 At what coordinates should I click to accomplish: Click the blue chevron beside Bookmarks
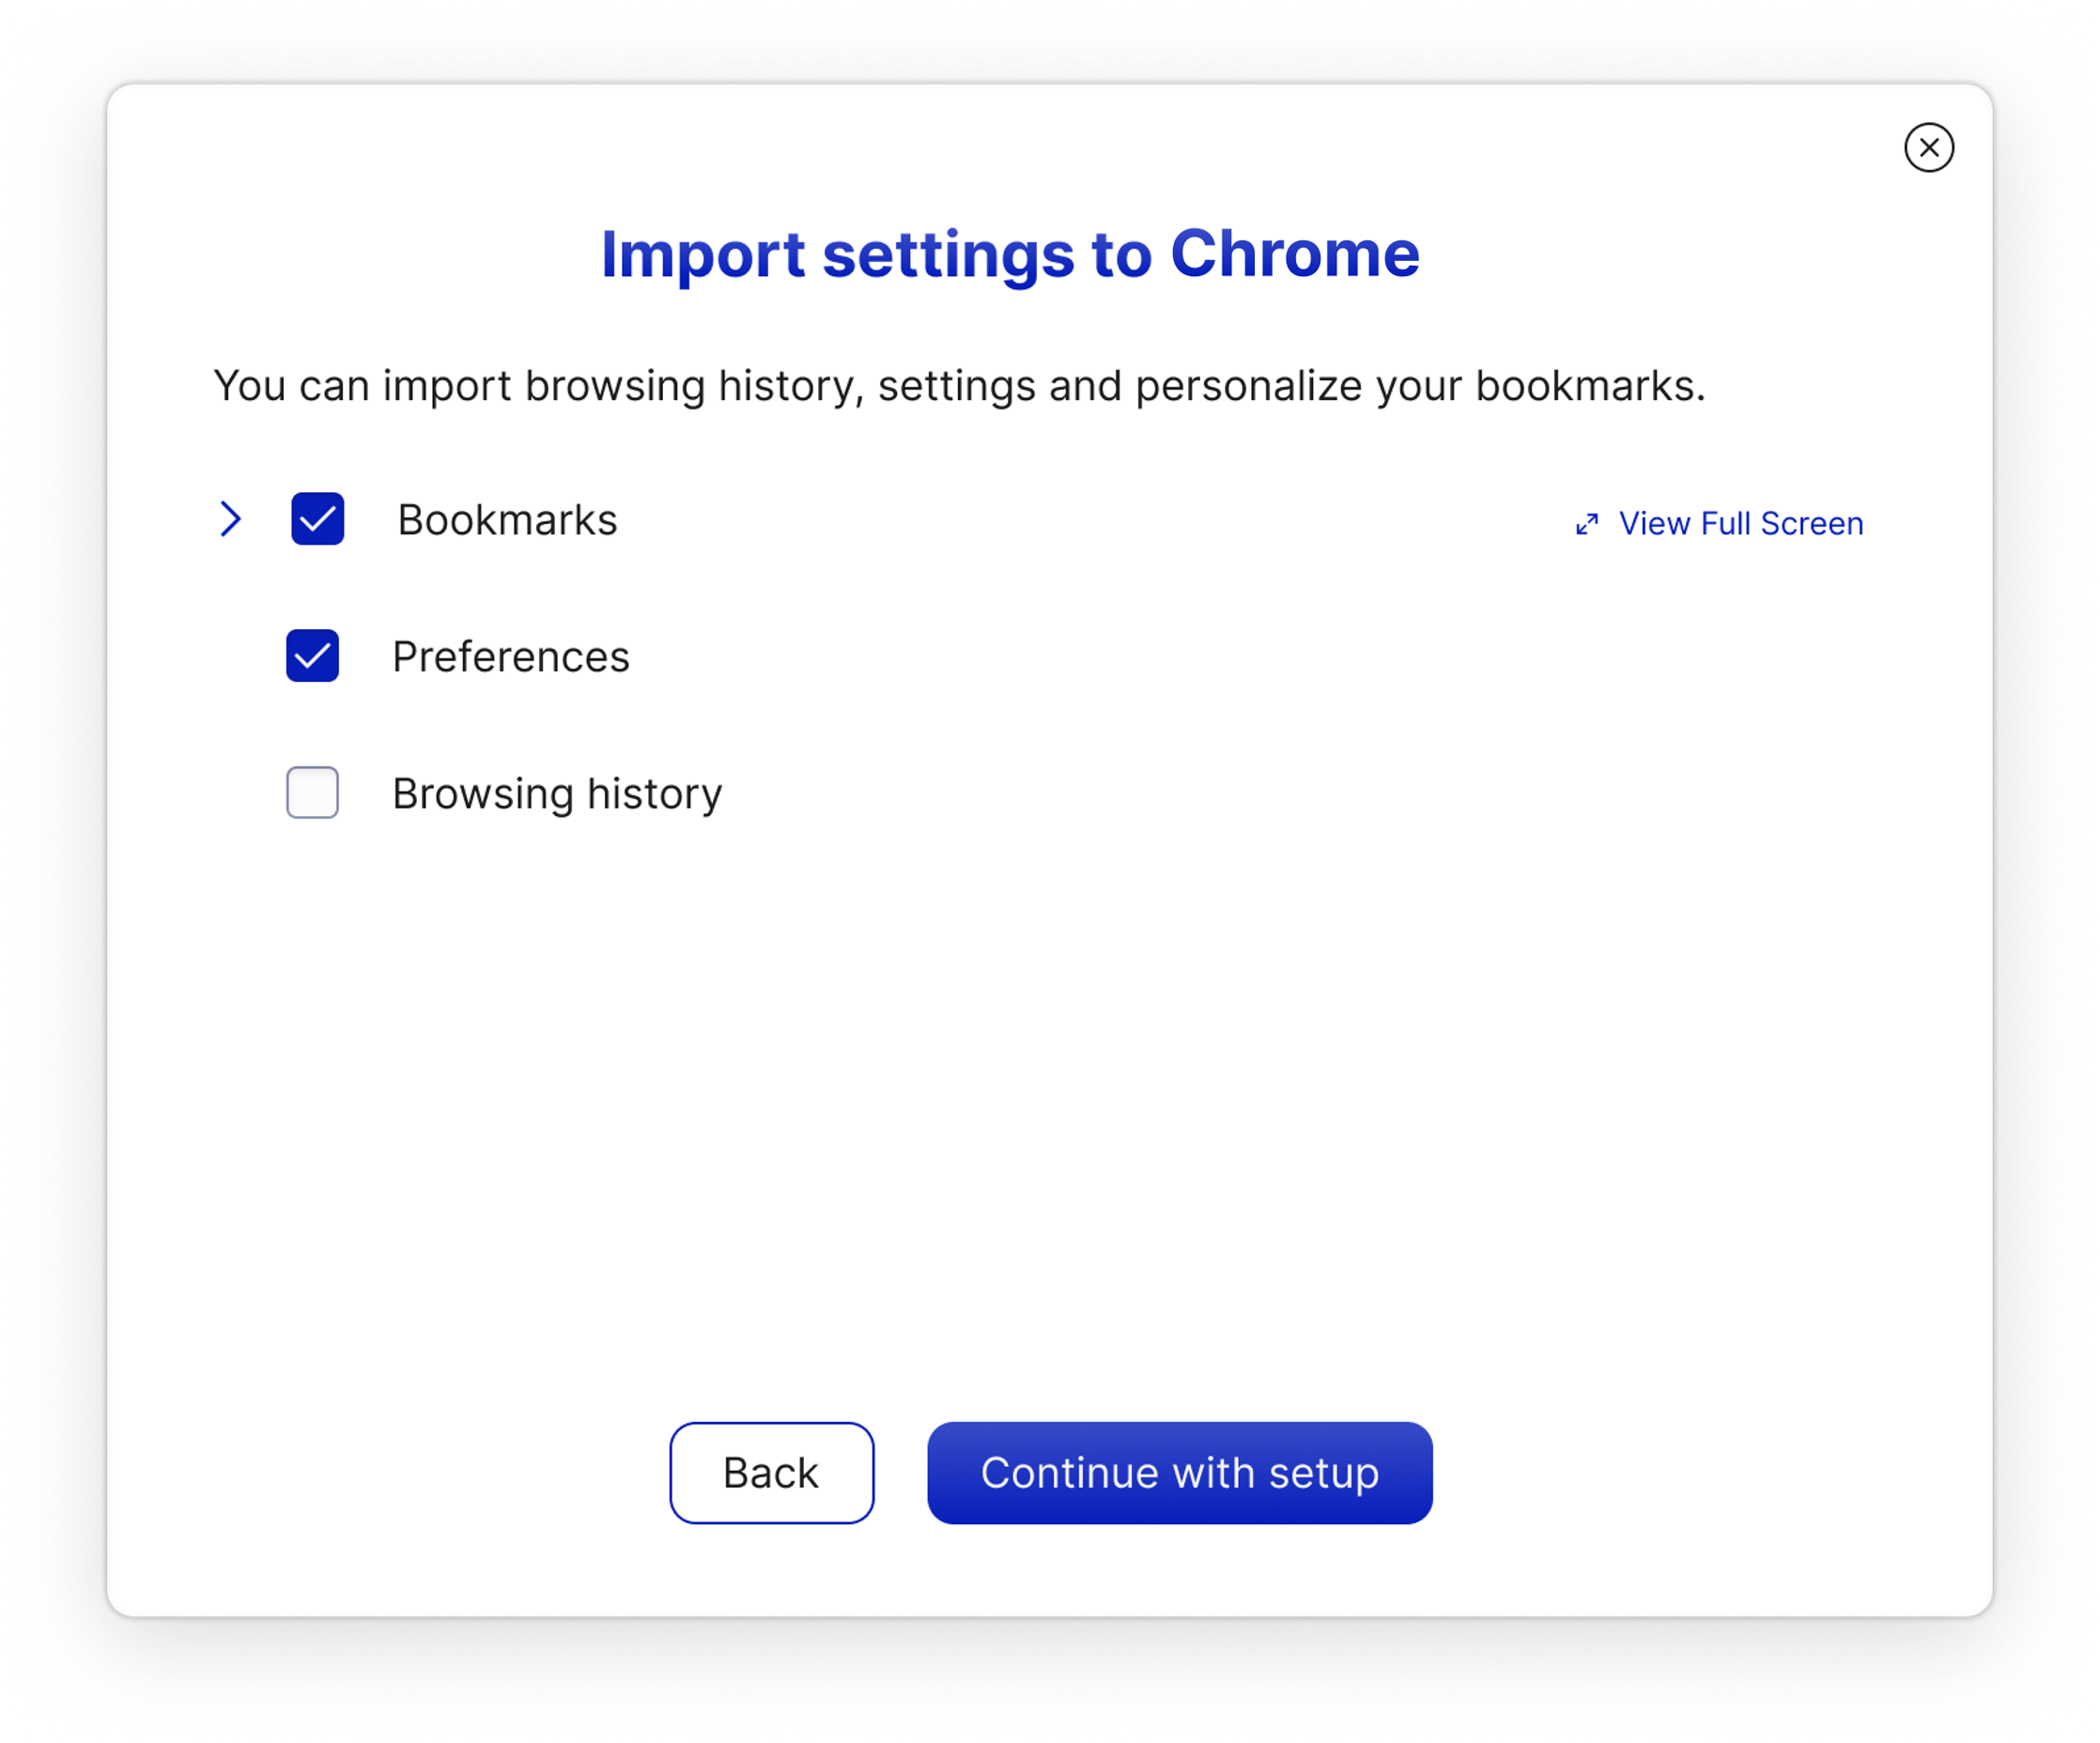231,519
